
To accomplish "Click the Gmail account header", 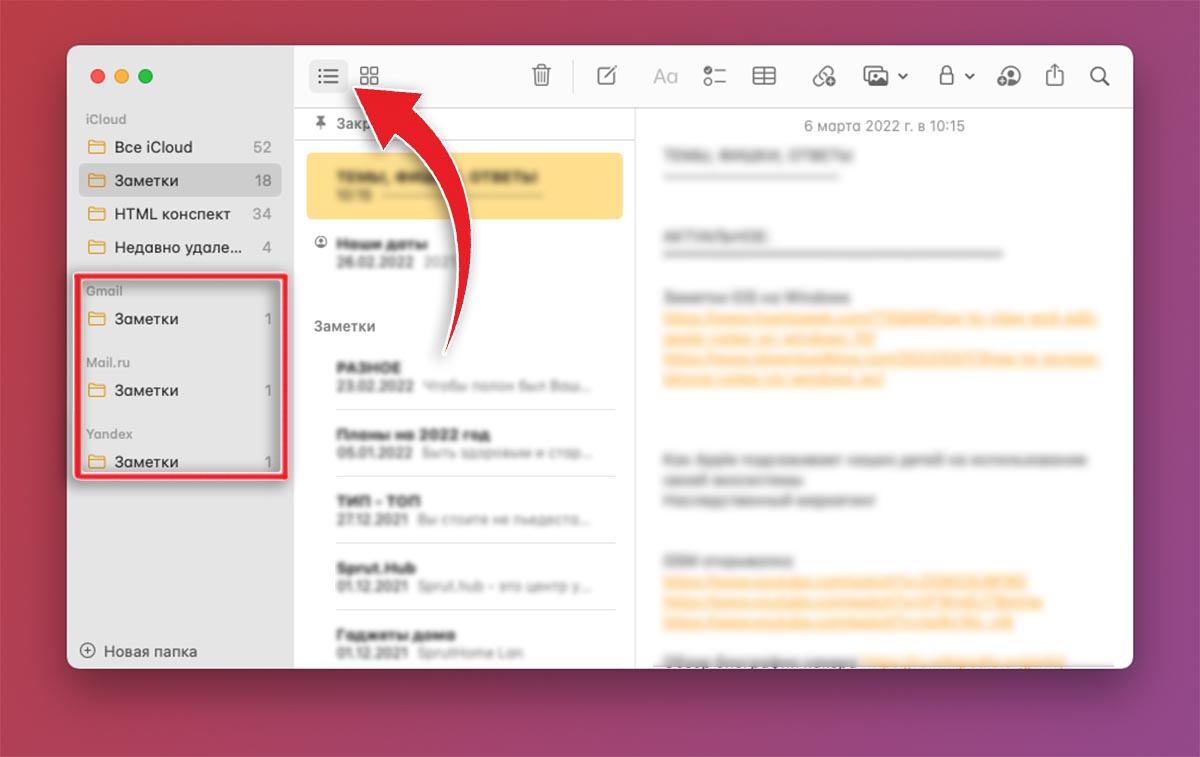I will pos(105,291).
